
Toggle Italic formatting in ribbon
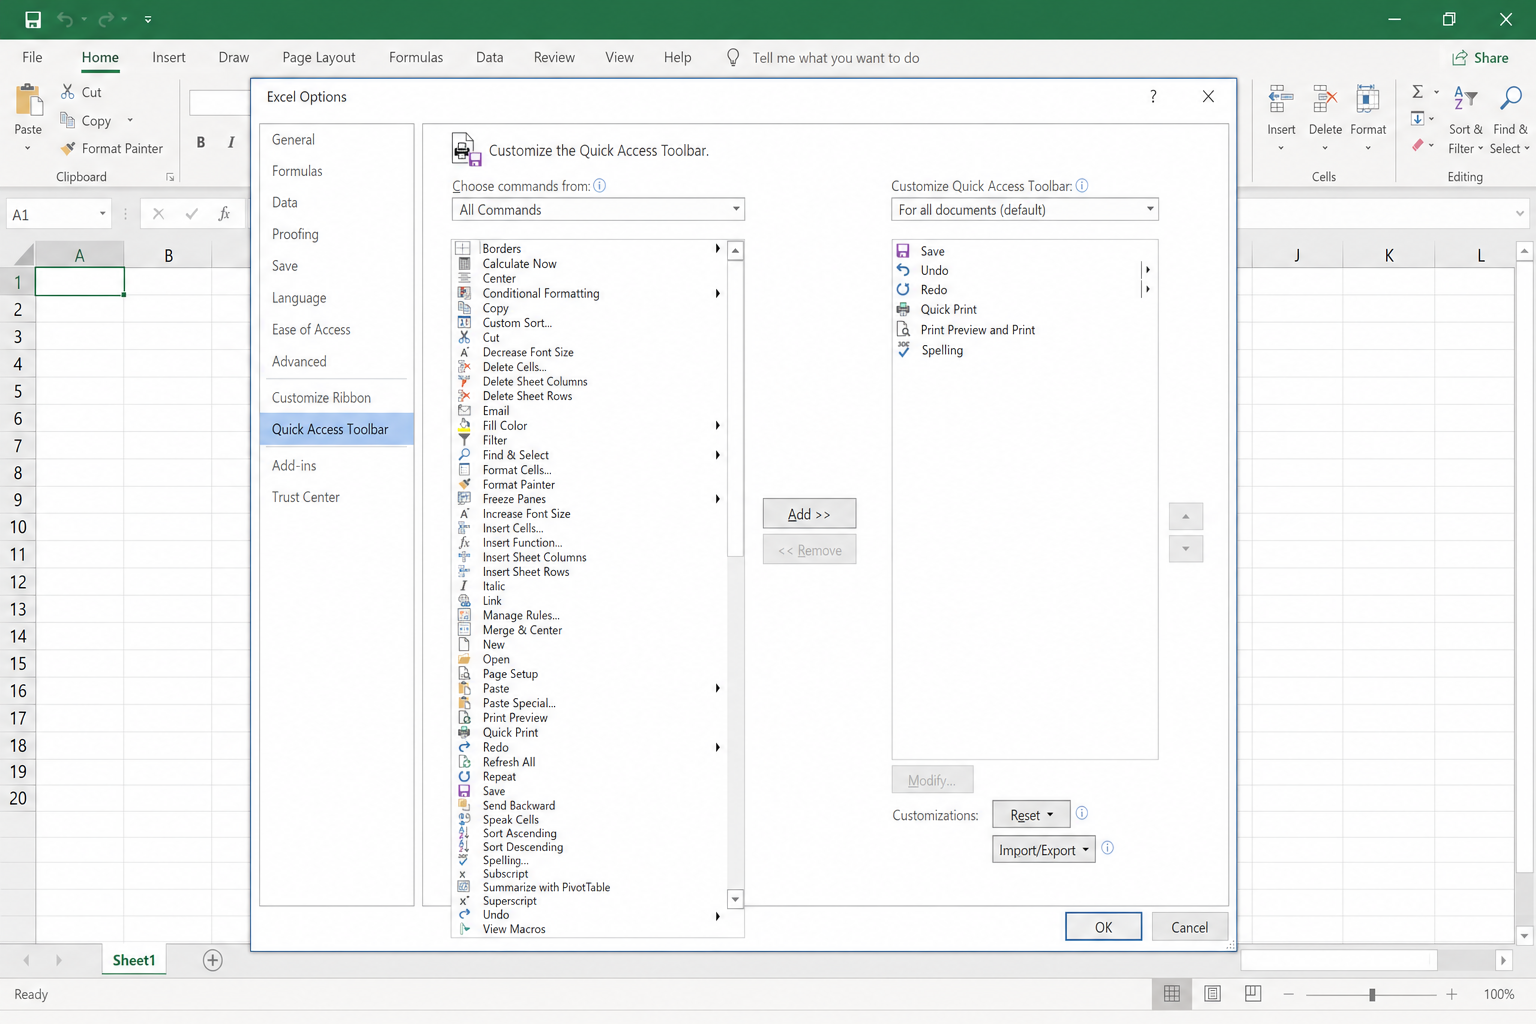pyautogui.click(x=231, y=142)
